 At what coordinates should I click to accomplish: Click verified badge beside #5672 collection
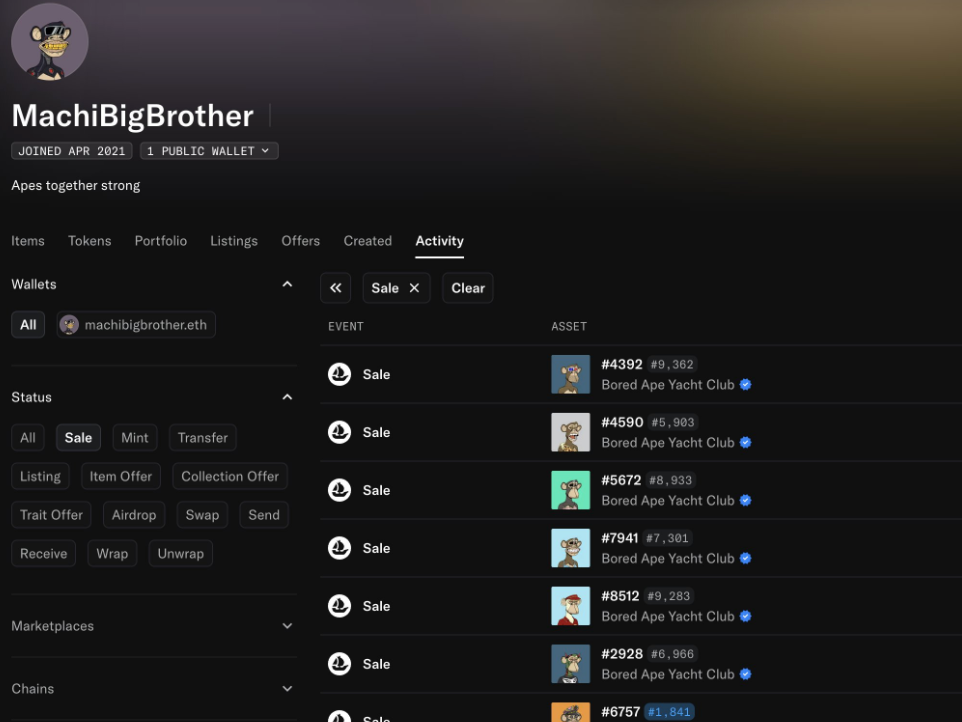coord(745,501)
